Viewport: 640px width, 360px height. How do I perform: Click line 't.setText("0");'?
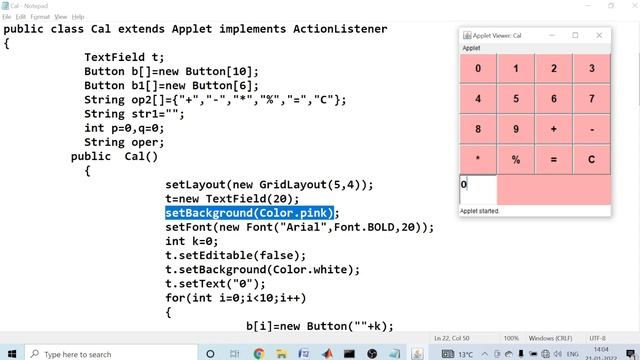[x=215, y=284]
